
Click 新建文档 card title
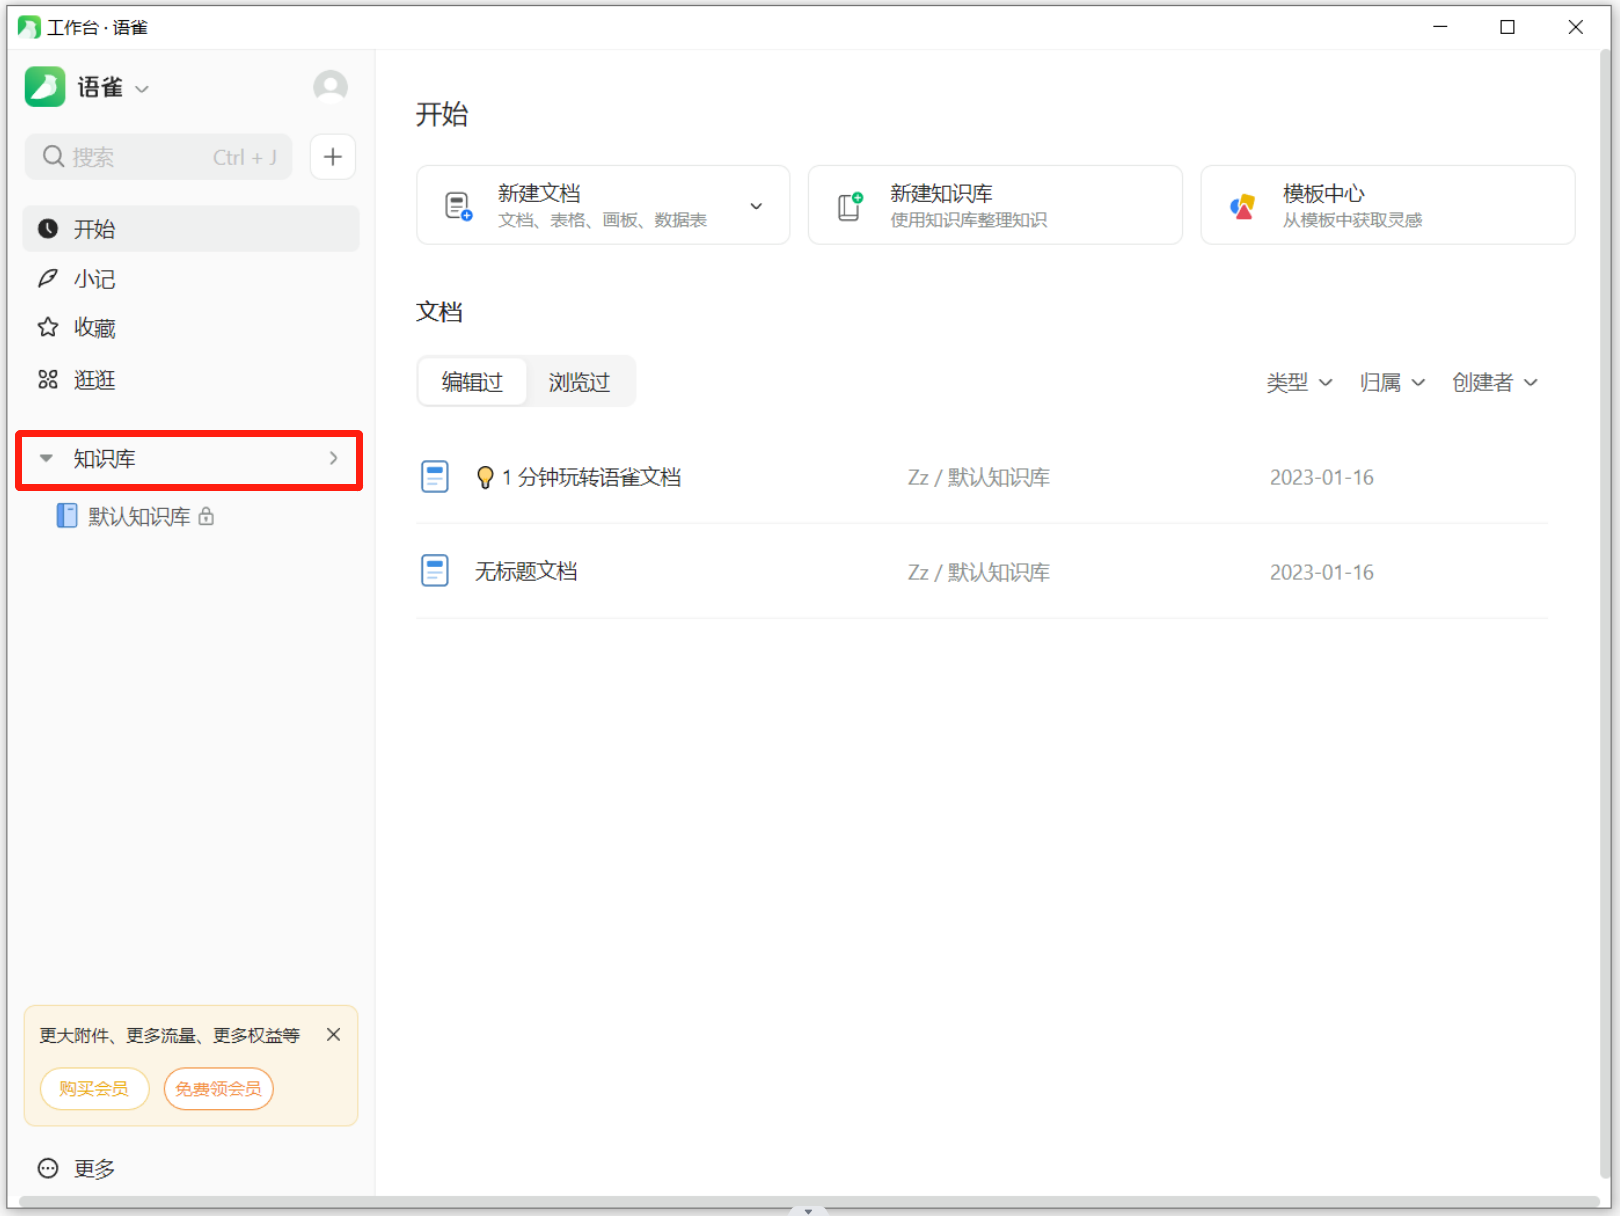coord(539,193)
